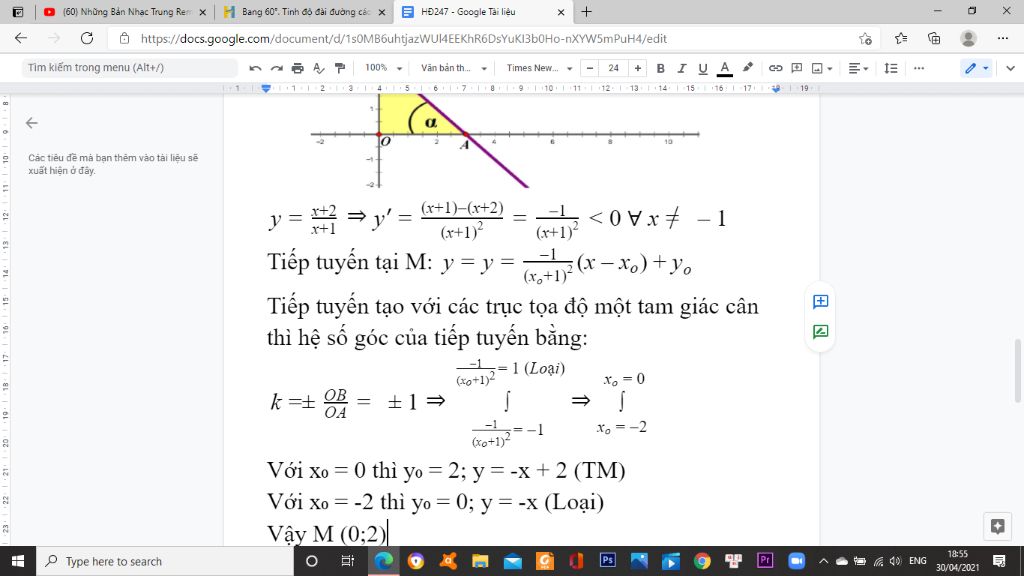The height and width of the screenshot is (576, 1024).
Task: Open the browser profile avatar
Action: [968, 39]
